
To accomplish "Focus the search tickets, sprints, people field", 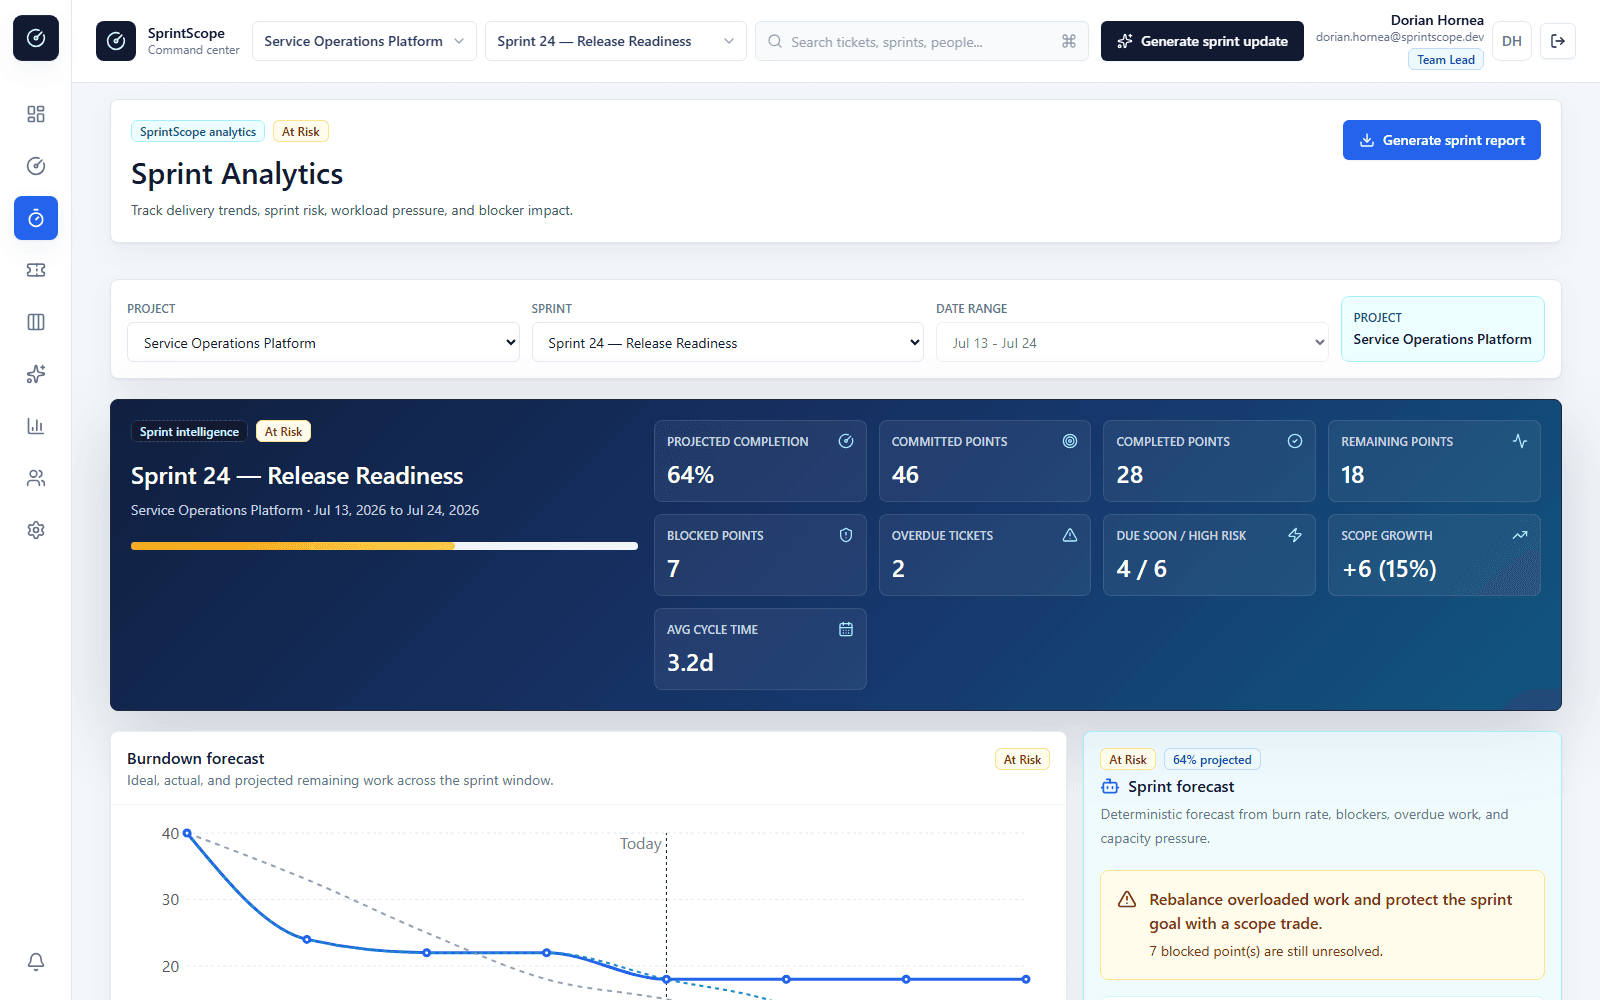I will 922,41.
